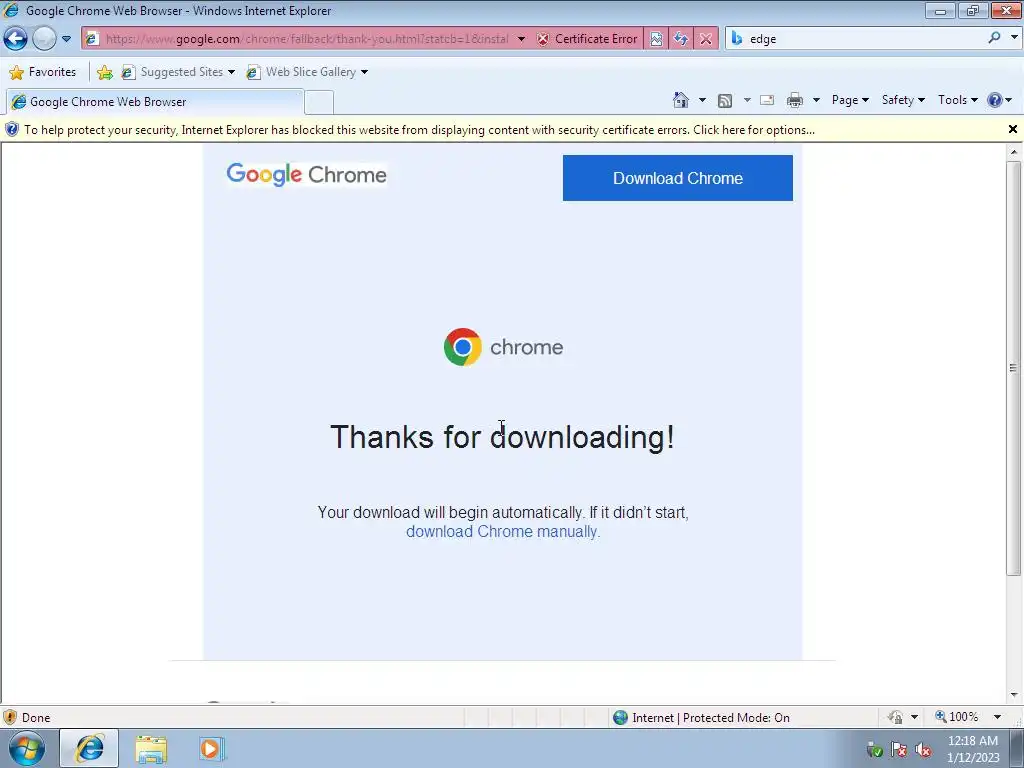This screenshot has height=768, width=1024.
Task: Open the Tools menu
Action: [x=957, y=100]
